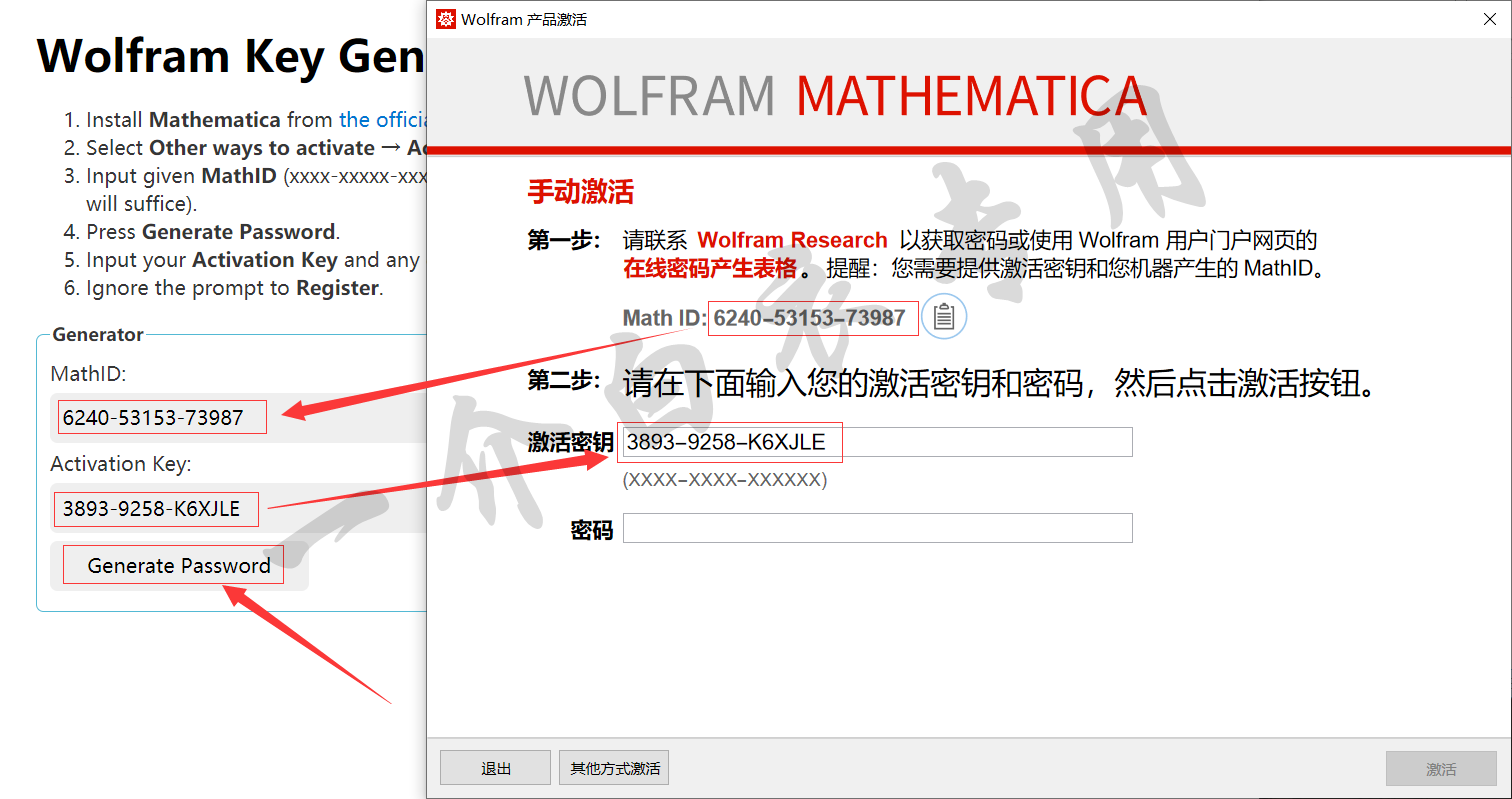
Task: Open the 在线密码产生表格 link
Action: [x=710, y=269]
